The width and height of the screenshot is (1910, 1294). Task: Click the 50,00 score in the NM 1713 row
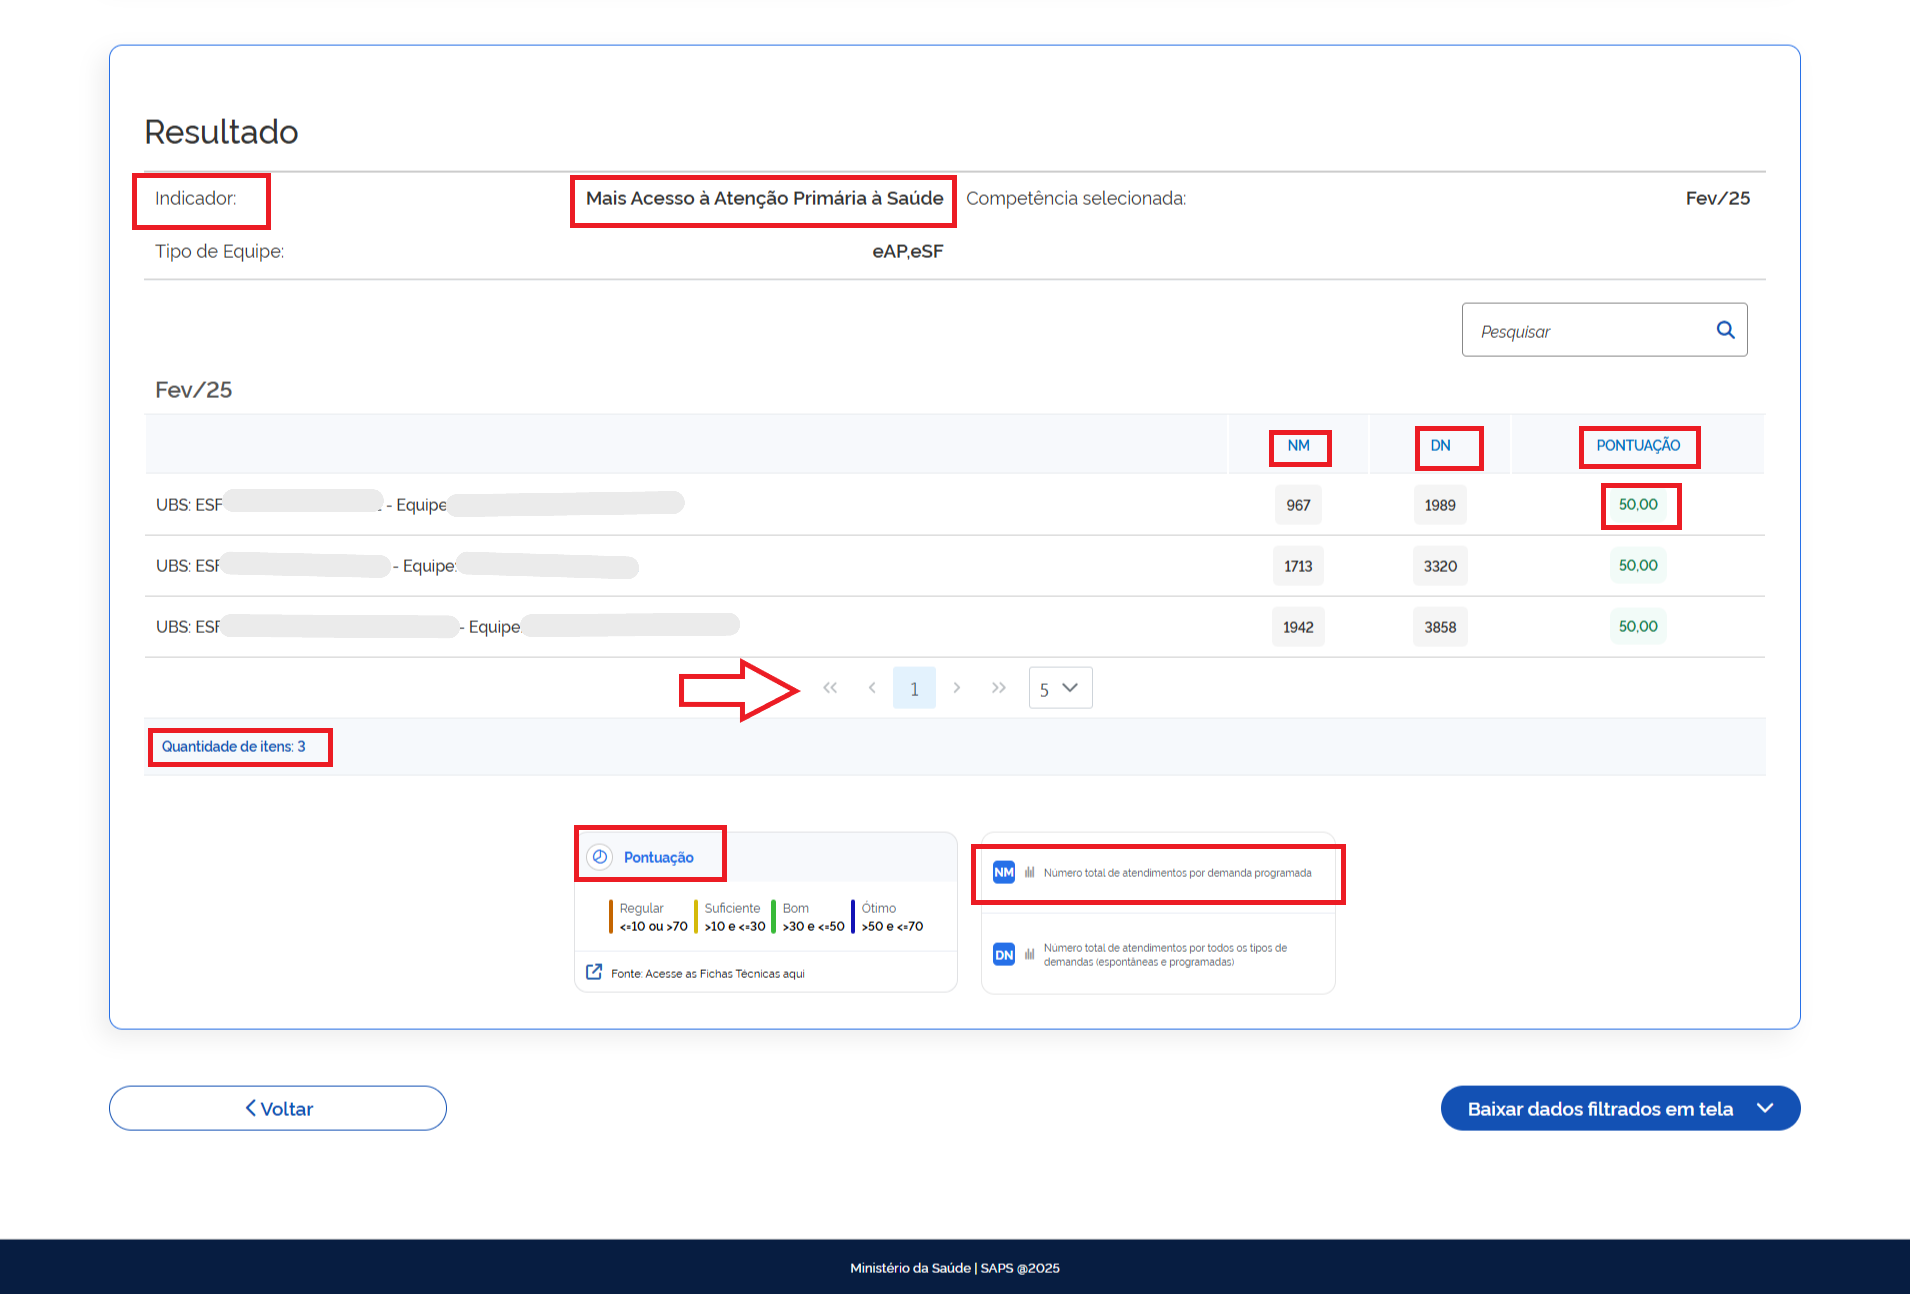tap(1638, 566)
